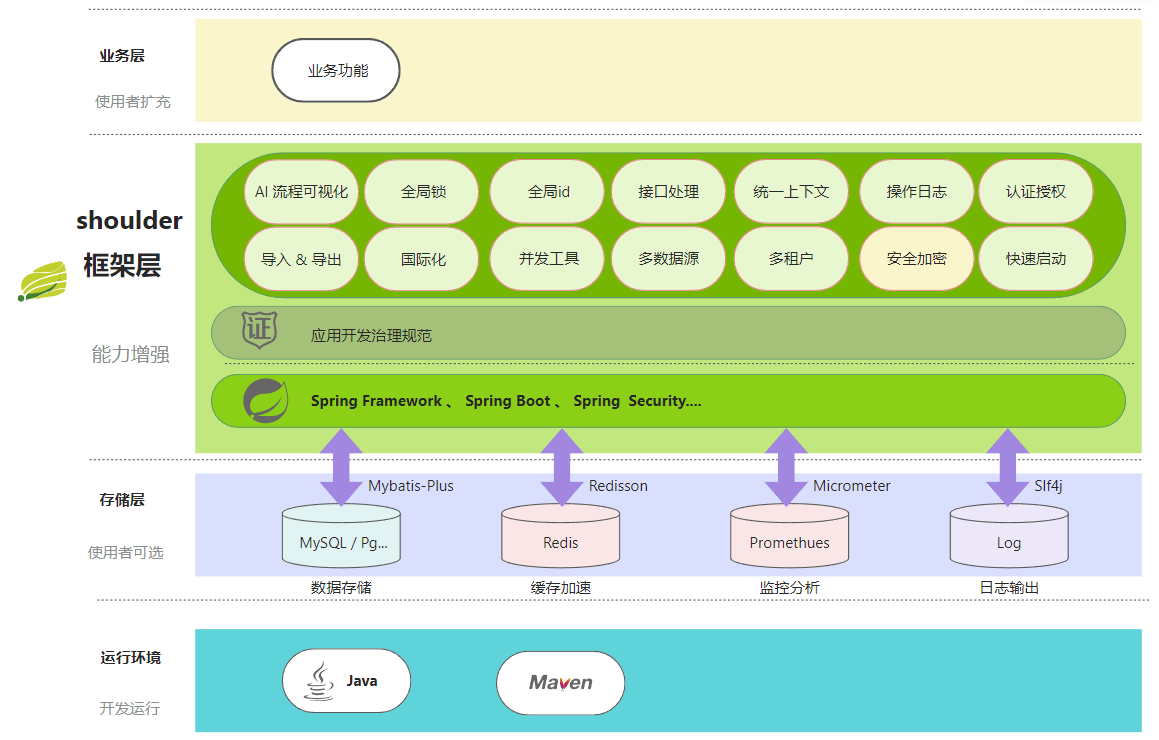Select the 导入 & 导出 module
The height and width of the screenshot is (740, 1159).
point(302,259)
